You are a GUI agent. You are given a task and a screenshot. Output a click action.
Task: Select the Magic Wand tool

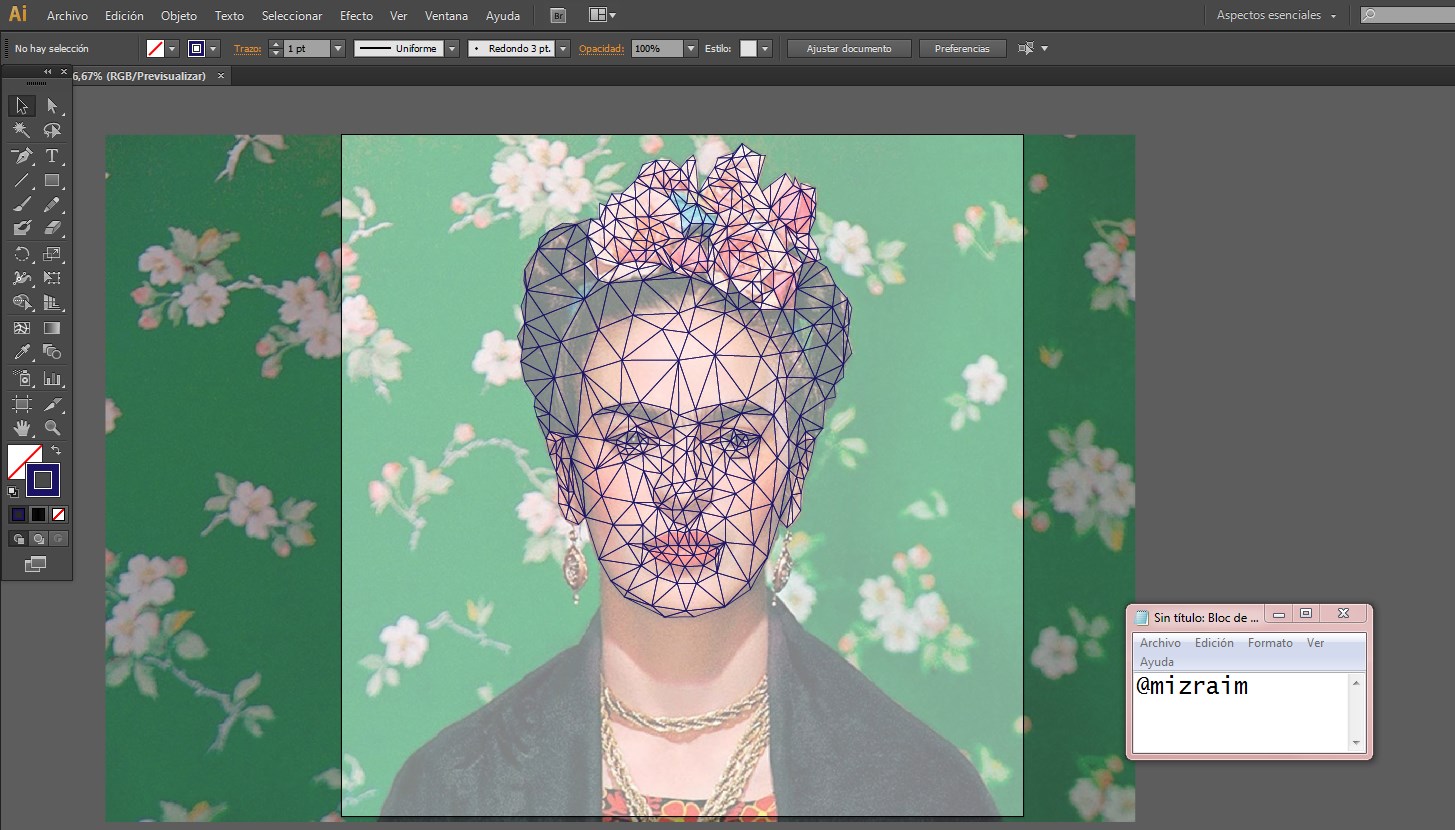[22, 131]
